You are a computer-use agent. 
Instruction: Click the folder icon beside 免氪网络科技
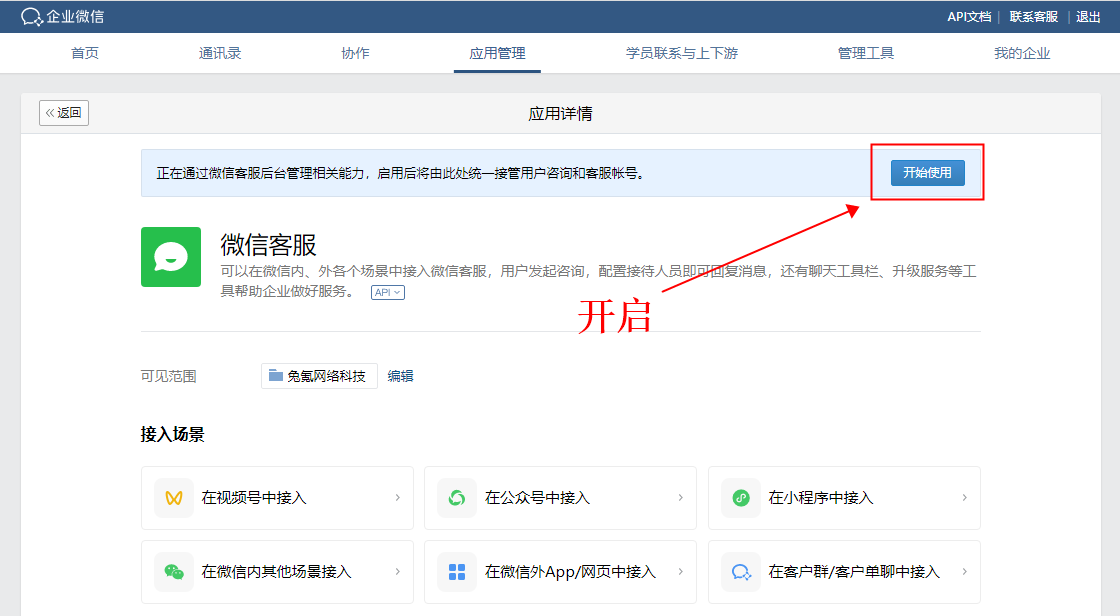[276, 375]
